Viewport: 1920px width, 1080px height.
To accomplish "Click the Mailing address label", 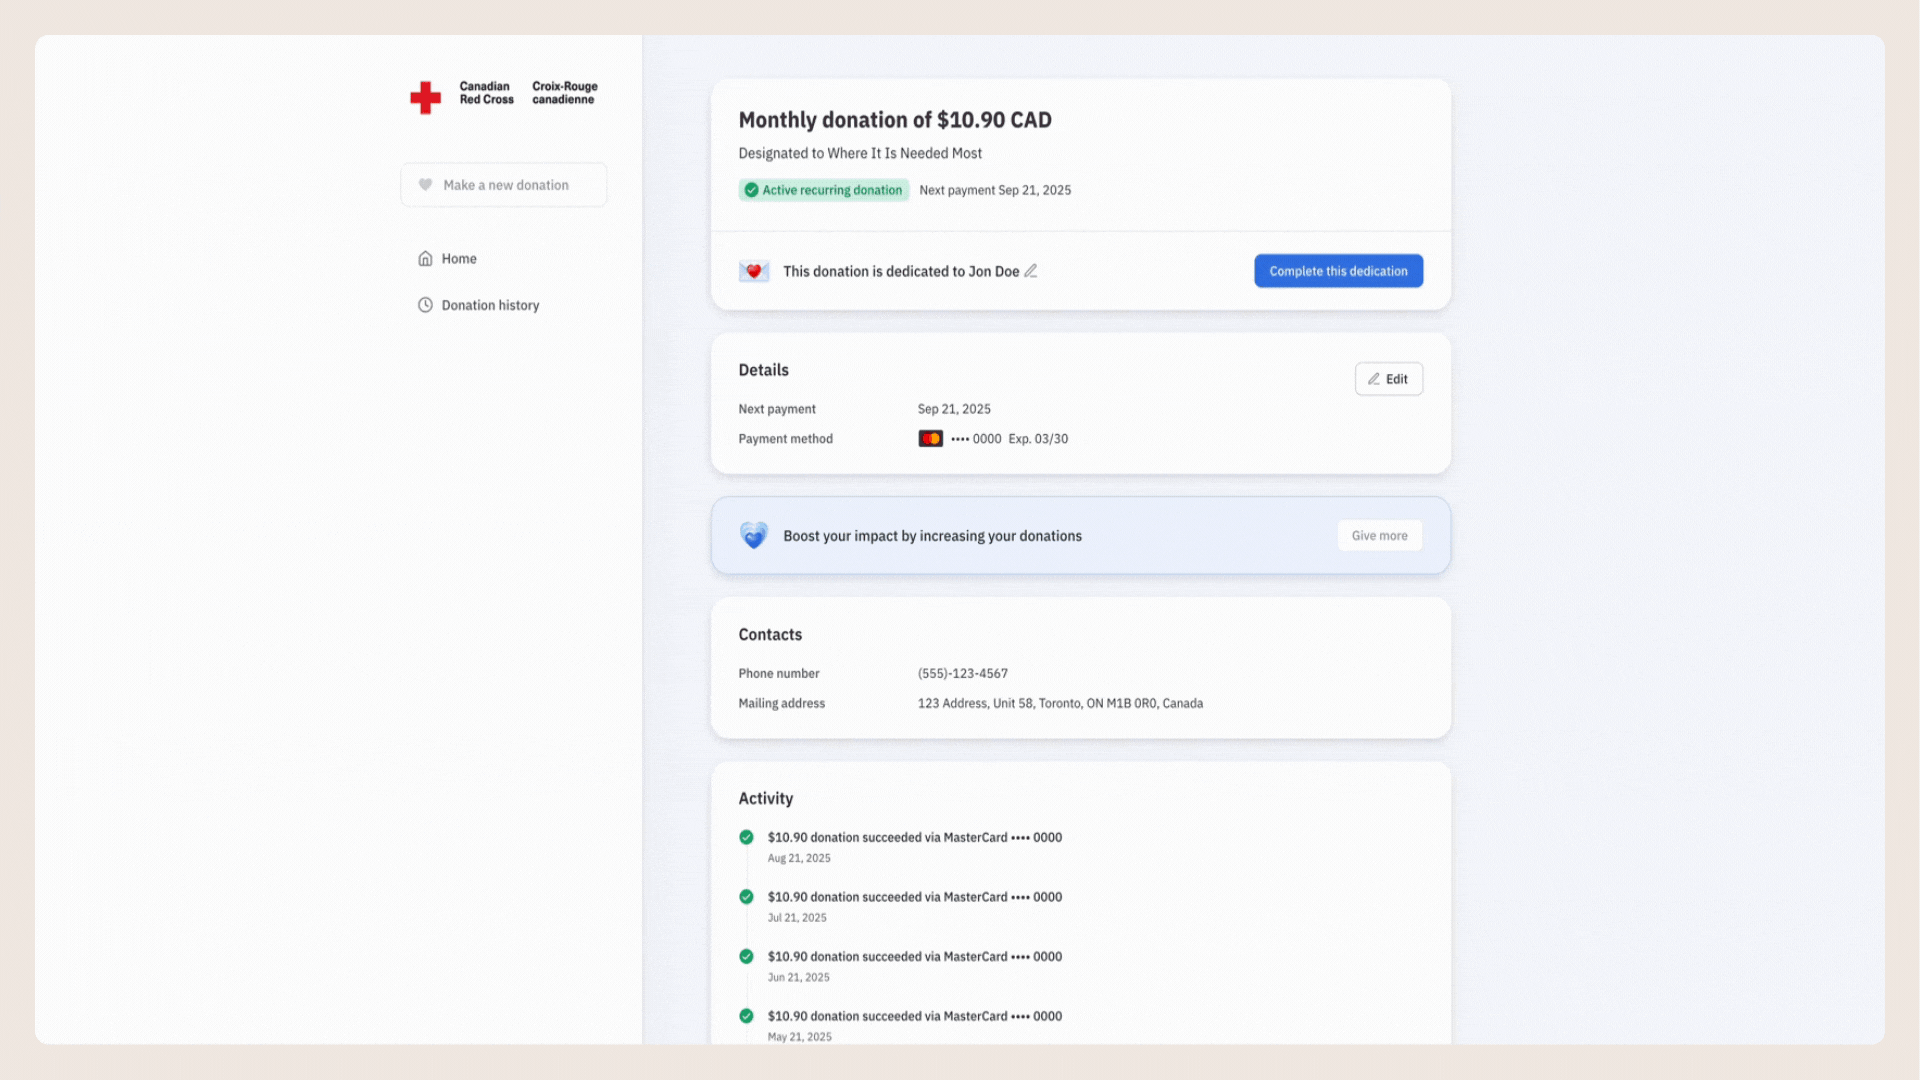I will pyautogui.click(x=782, y=704).
